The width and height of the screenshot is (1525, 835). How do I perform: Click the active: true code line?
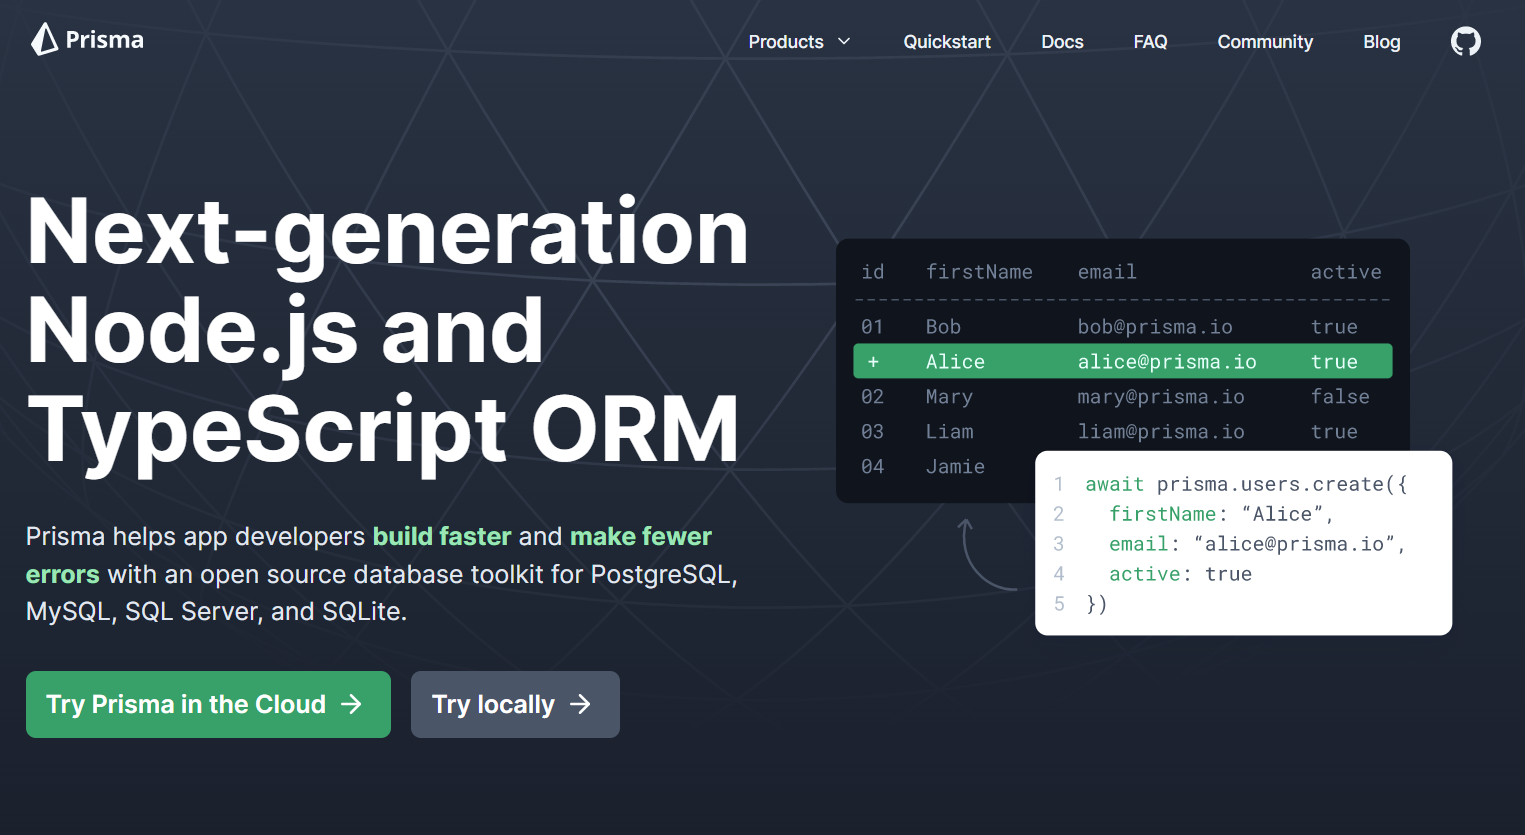point(1180,574)
